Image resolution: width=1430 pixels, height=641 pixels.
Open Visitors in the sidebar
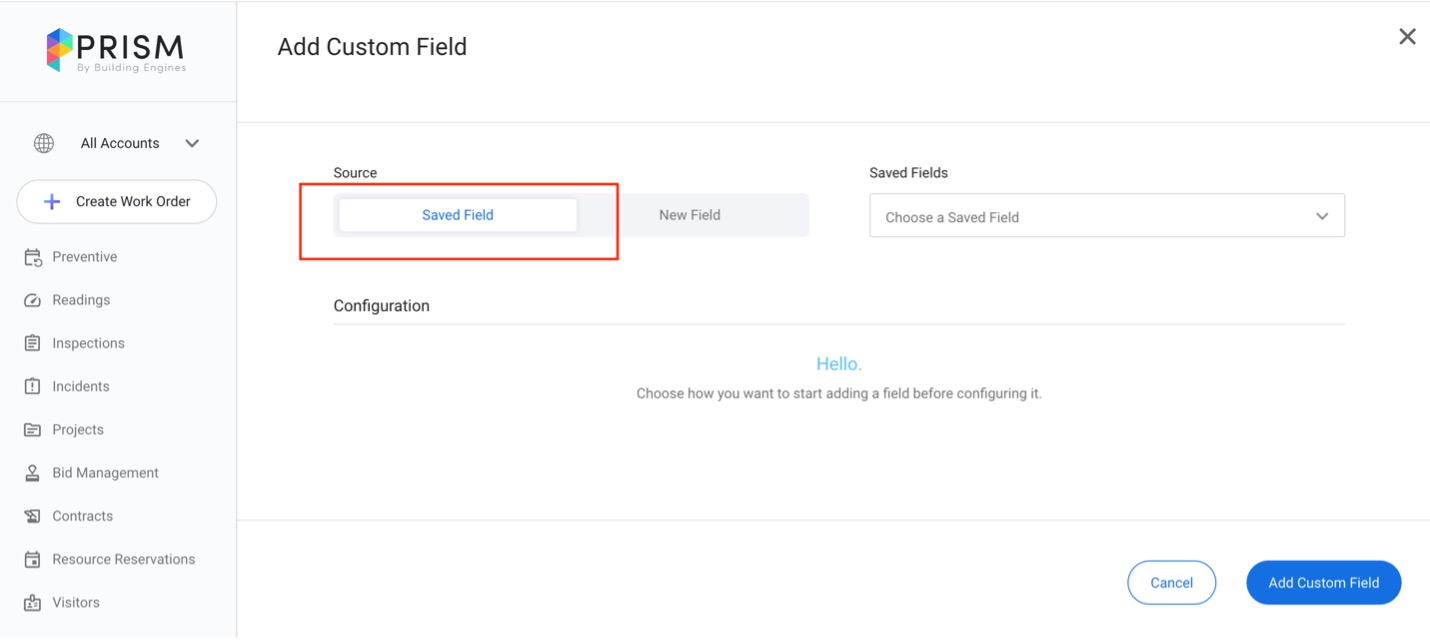point(76,603)
